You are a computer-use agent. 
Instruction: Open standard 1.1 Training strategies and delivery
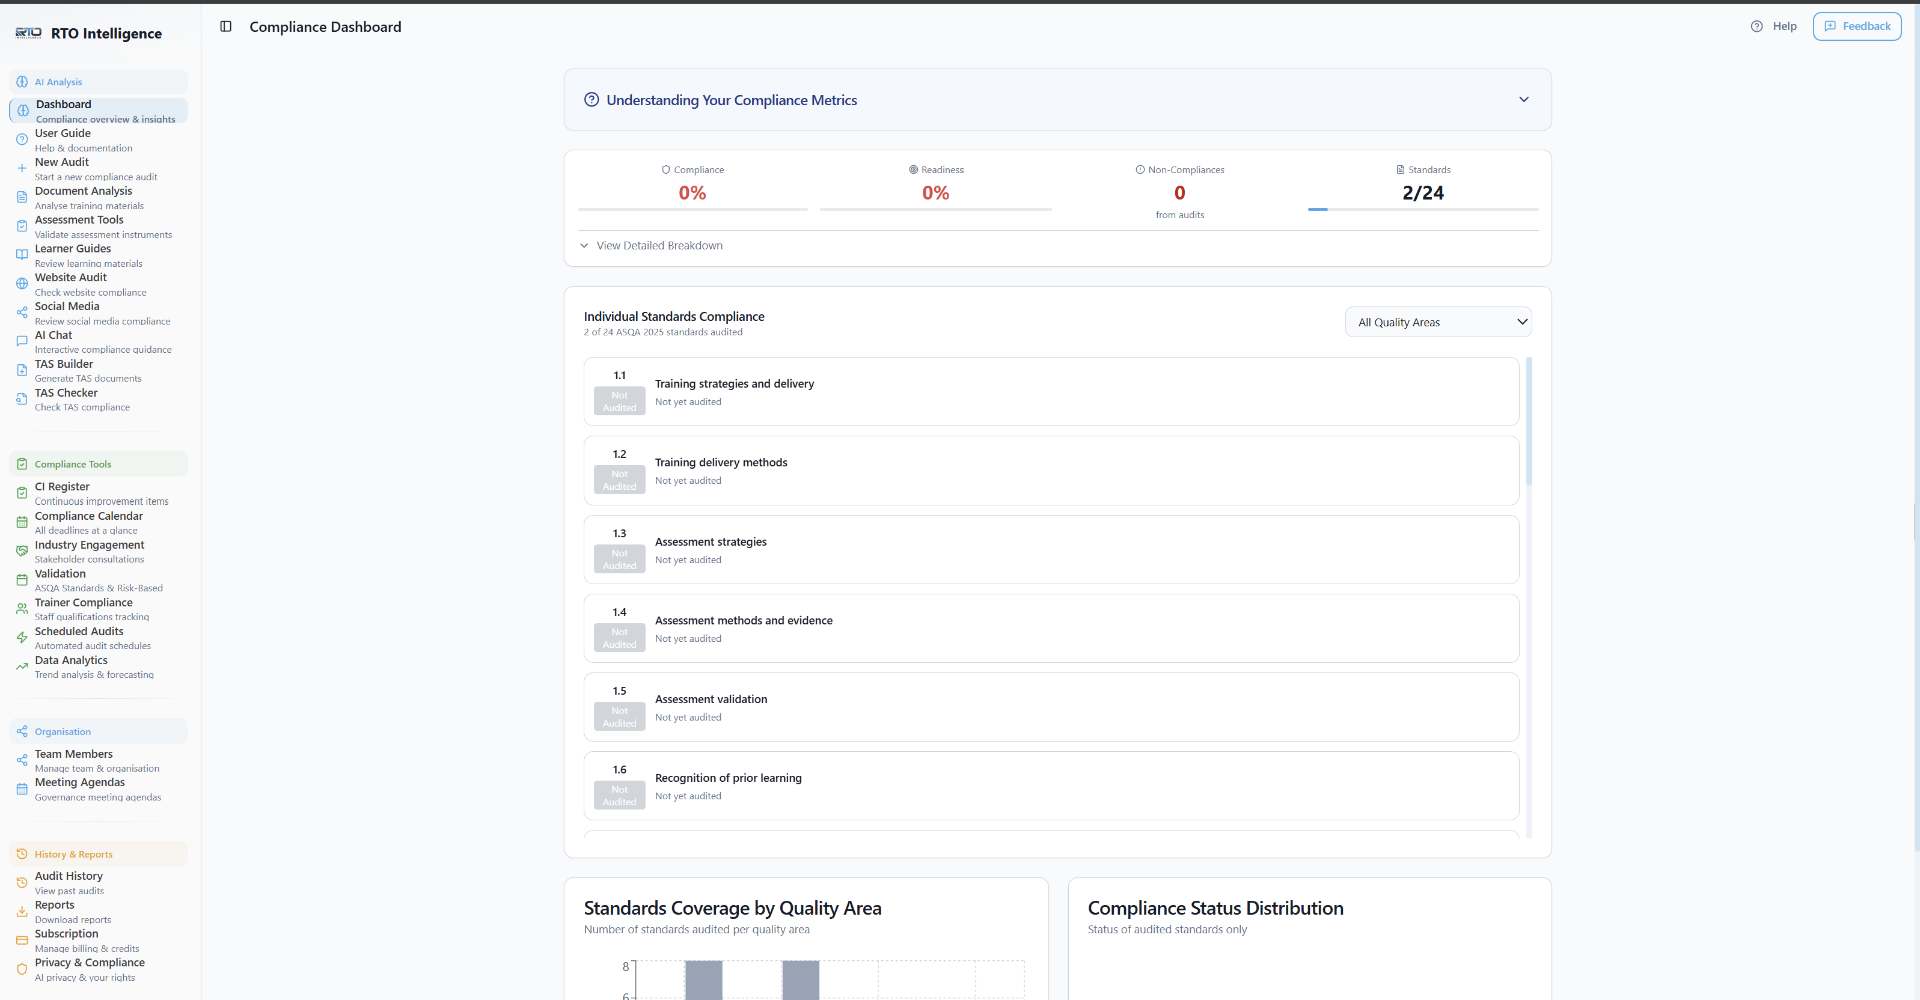coord(1051,392)
